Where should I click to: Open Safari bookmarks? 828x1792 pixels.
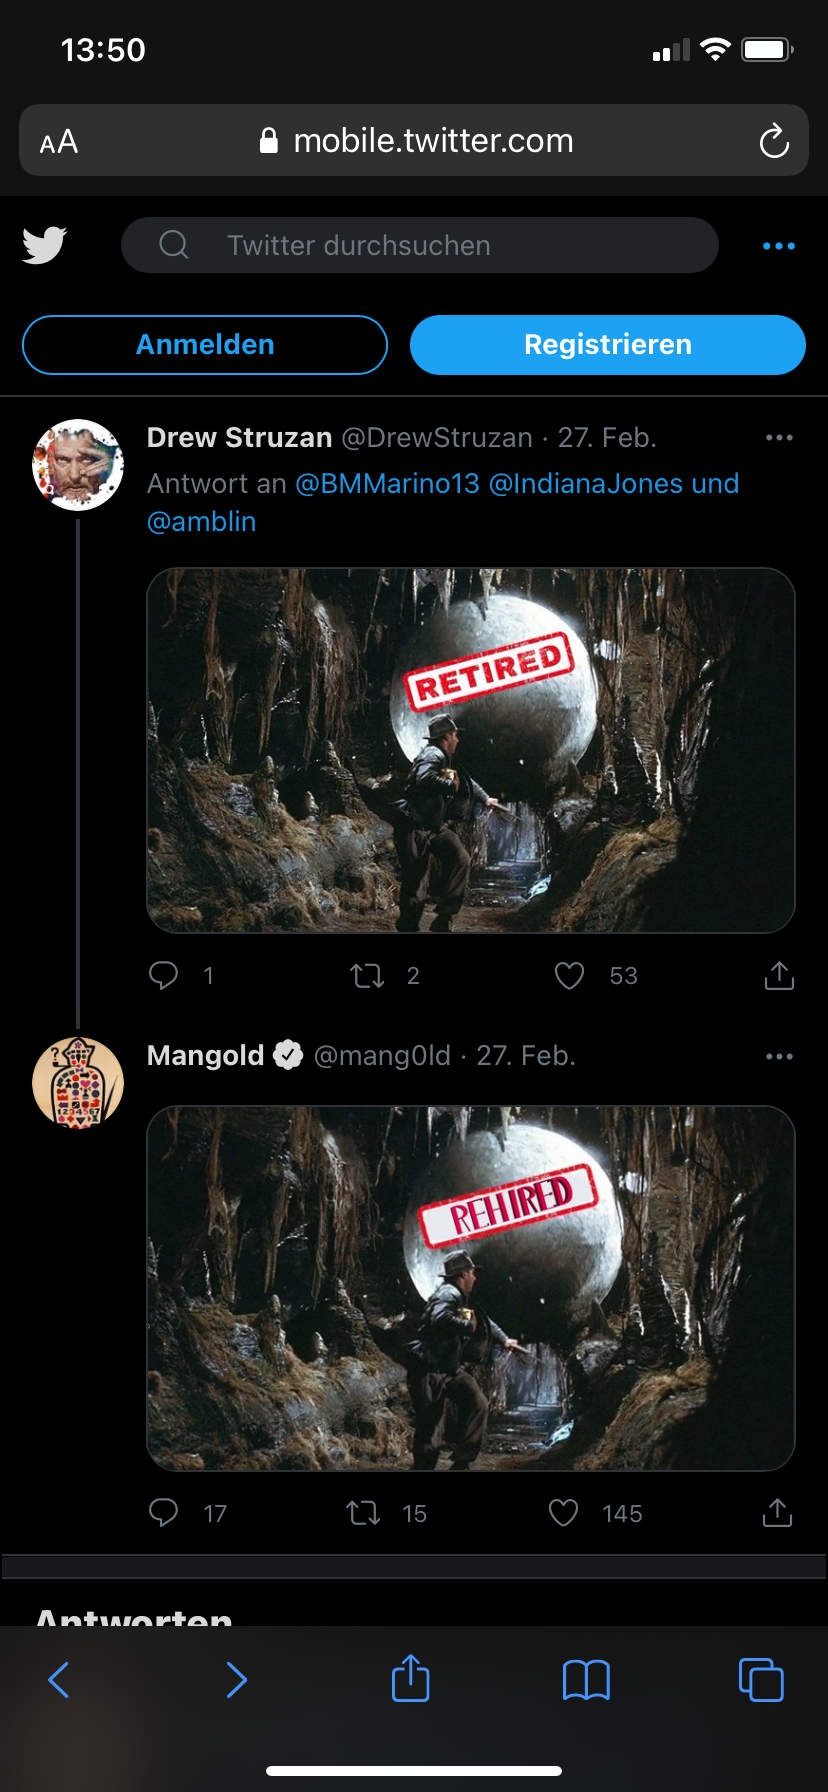tap(586, 1680)
